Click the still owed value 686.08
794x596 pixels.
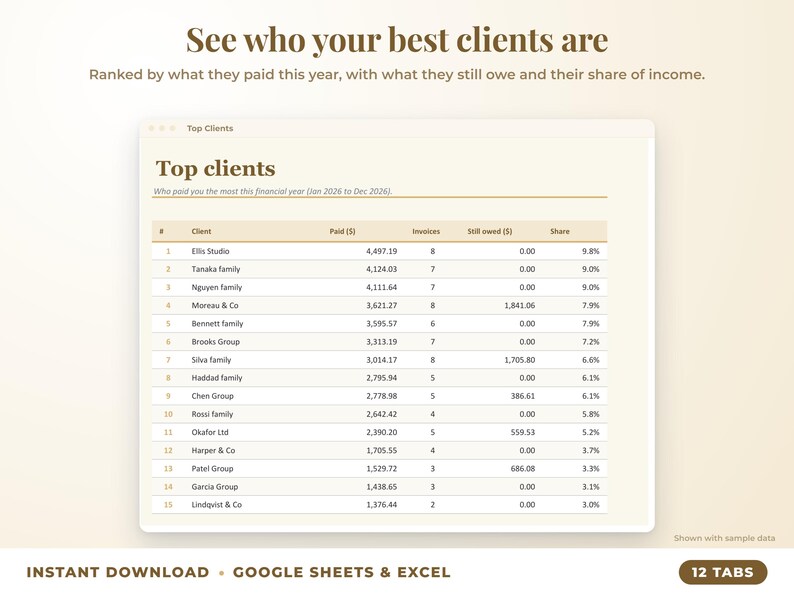(x=523, y=469)
